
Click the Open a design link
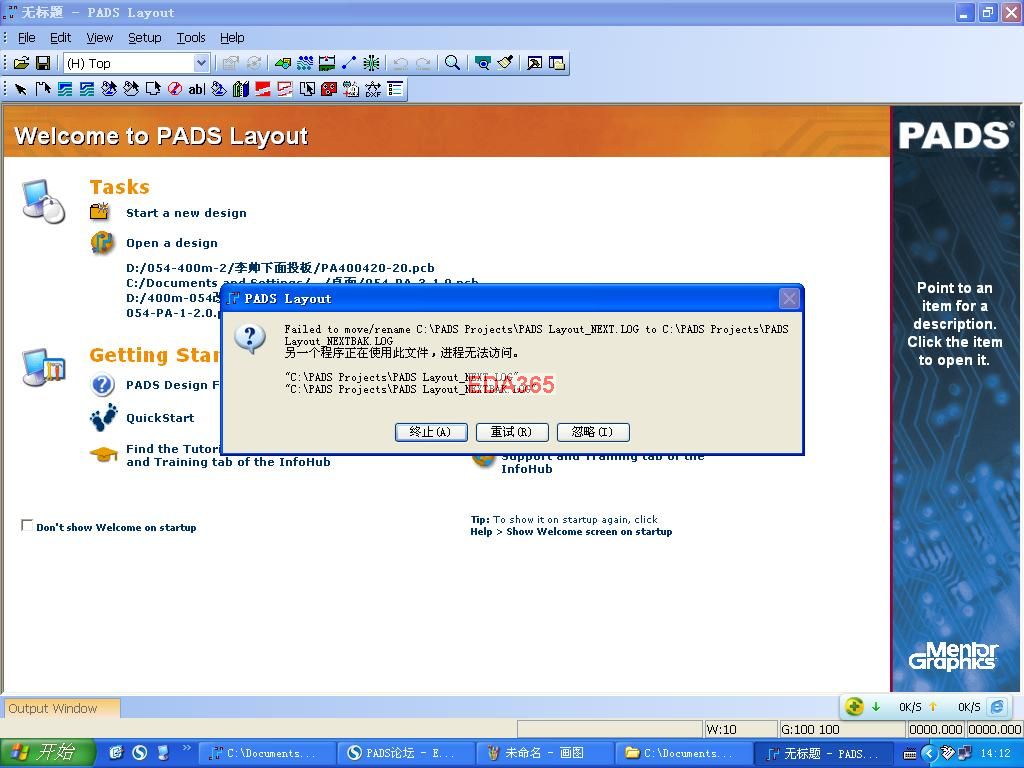[x=172, y=243]
